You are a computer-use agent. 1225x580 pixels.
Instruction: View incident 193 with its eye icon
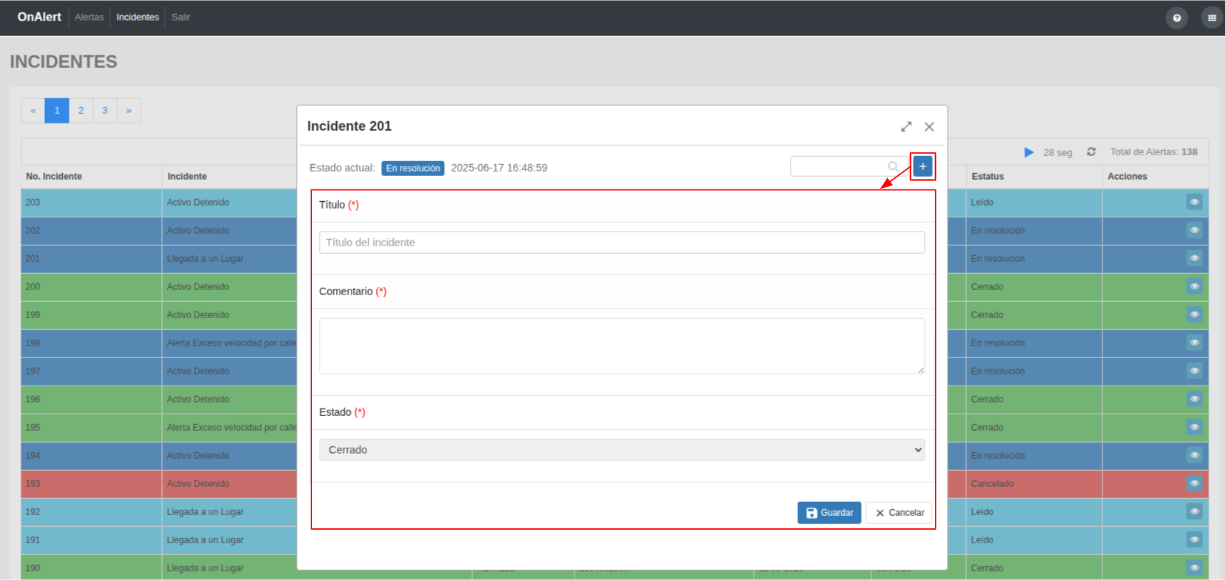click(x=1195, y=483)
